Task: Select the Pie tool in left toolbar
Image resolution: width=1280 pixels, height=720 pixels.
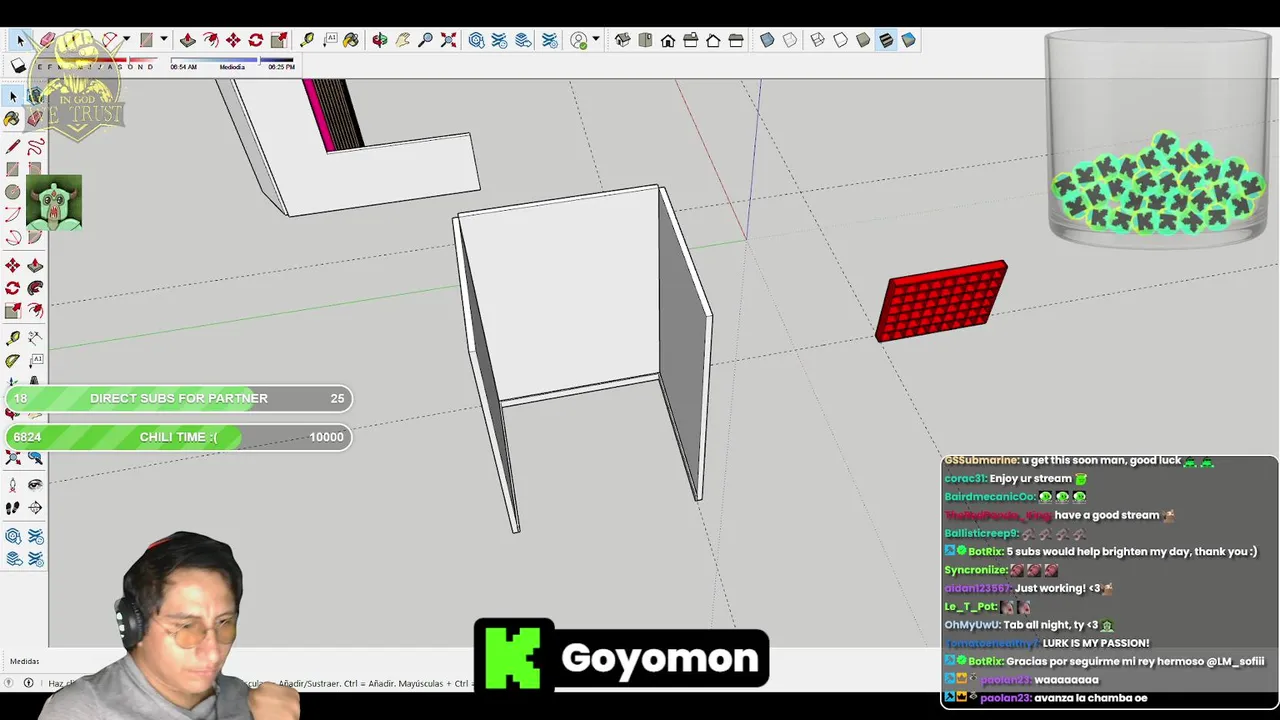Action: [35, 237]
